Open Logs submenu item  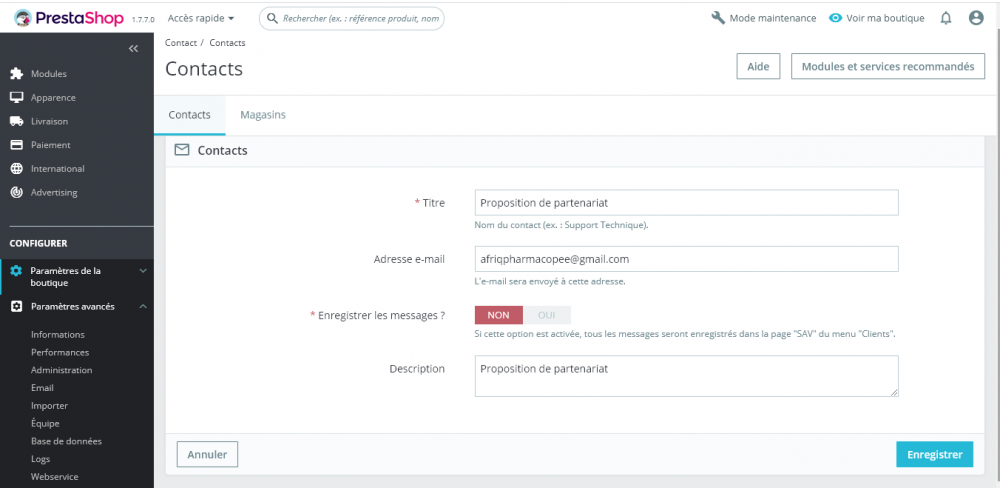click(x=40, y=459)
